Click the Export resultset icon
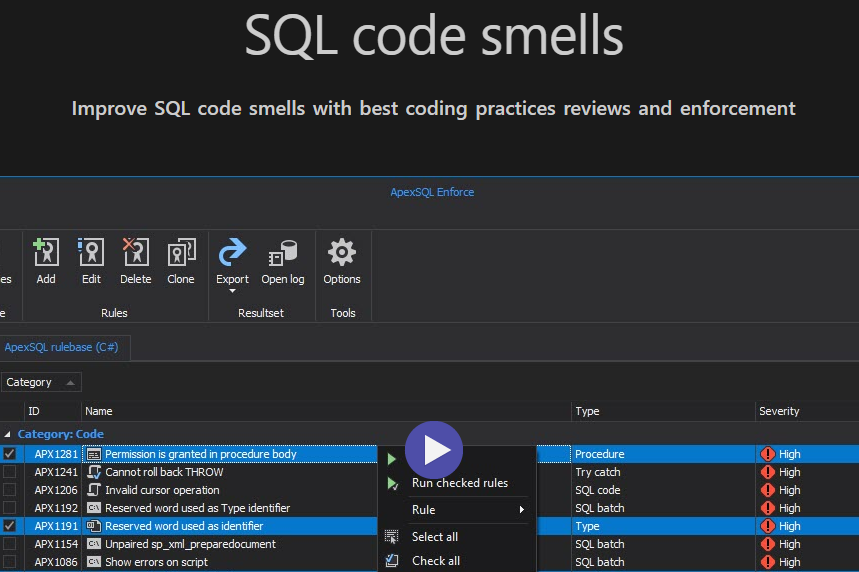Screen dimensions: 859x572 232,253
